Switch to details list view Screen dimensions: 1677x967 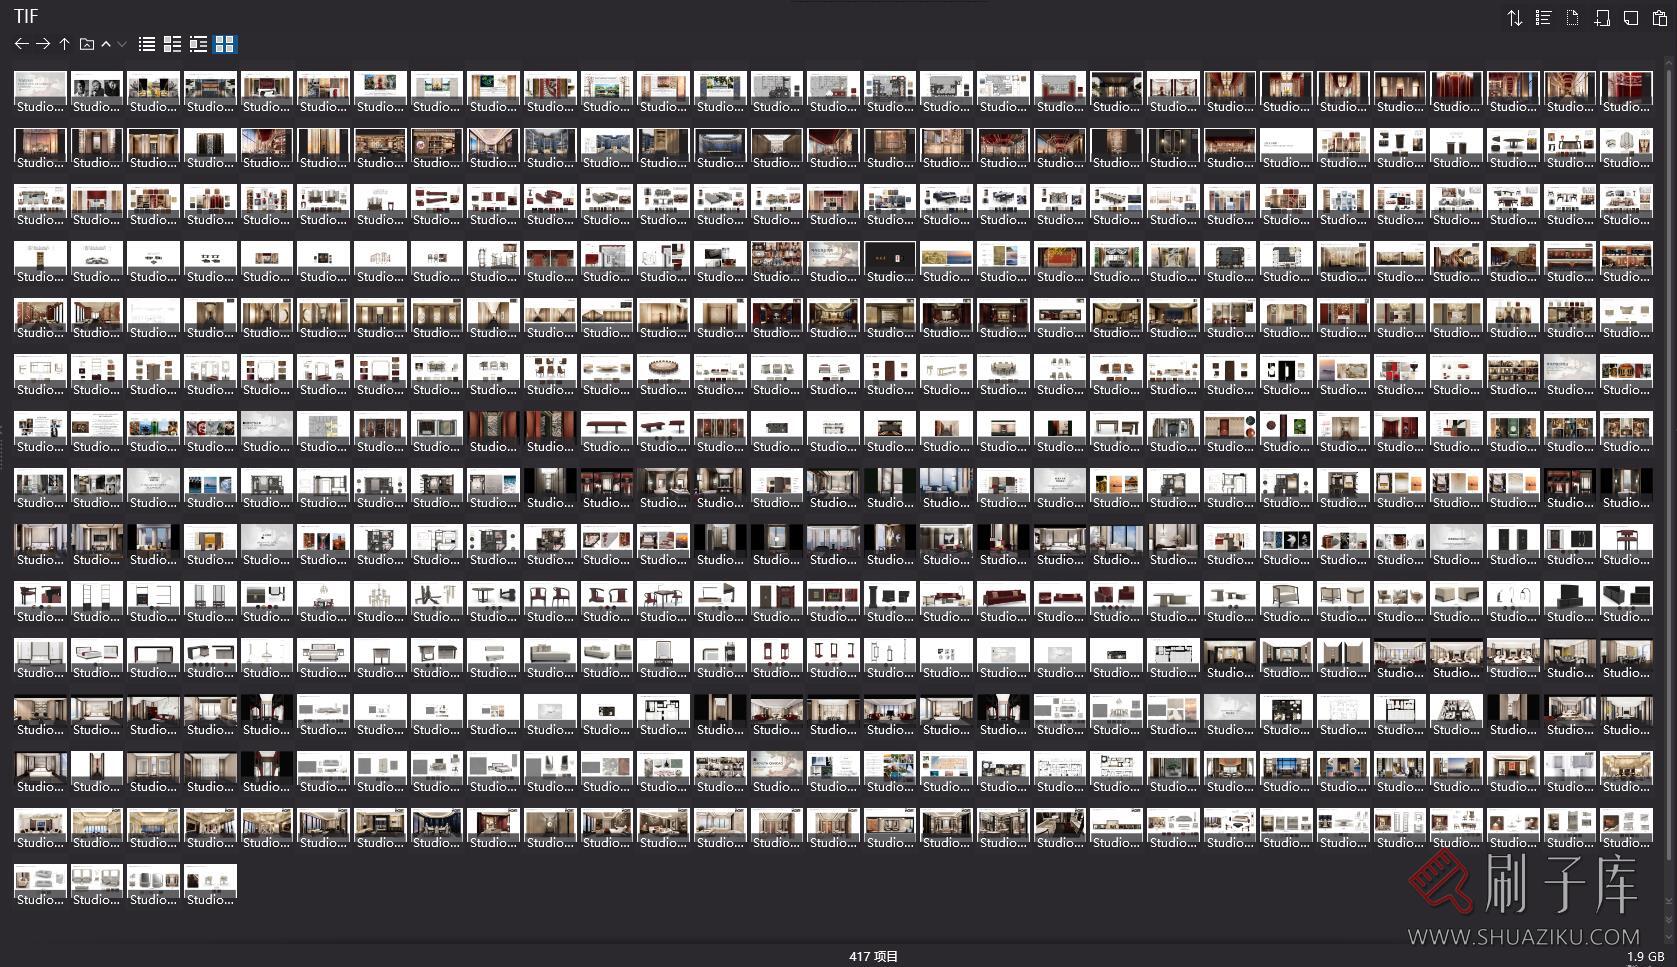point(173,44)
